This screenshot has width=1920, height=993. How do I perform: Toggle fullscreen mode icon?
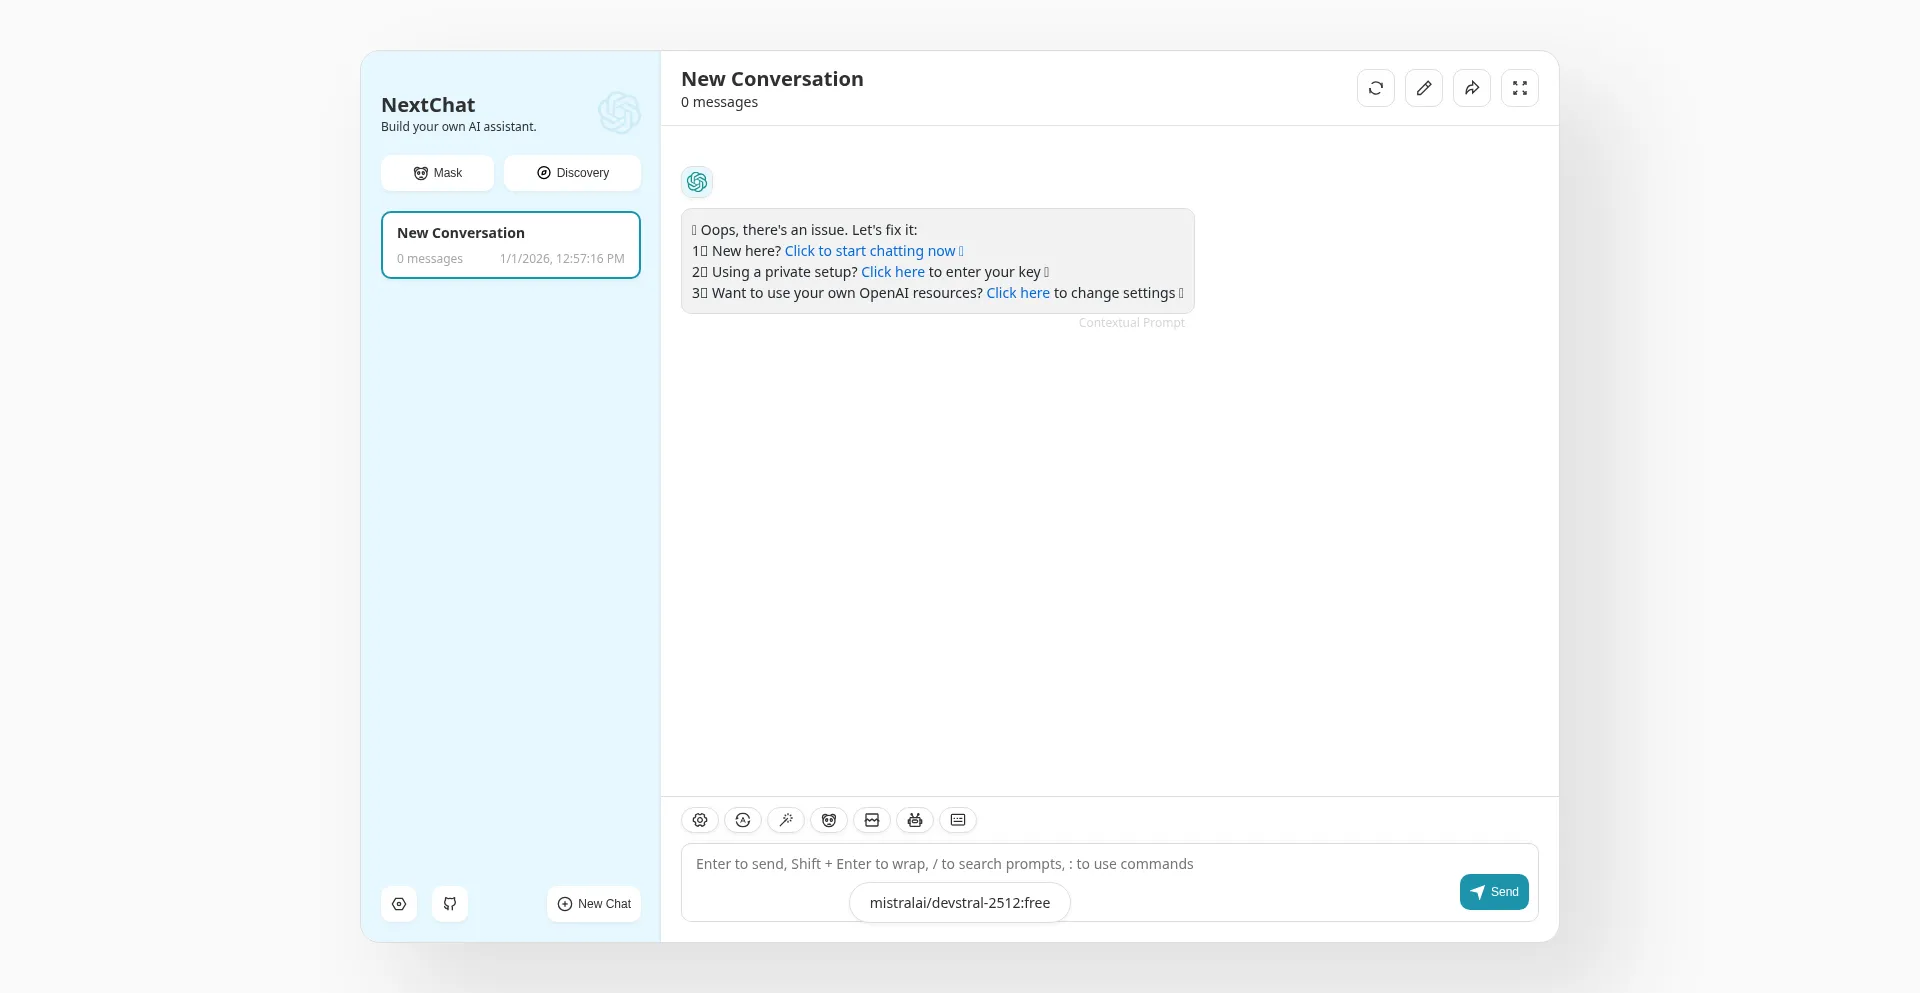pyautogui.click(x=1520, y=88)
